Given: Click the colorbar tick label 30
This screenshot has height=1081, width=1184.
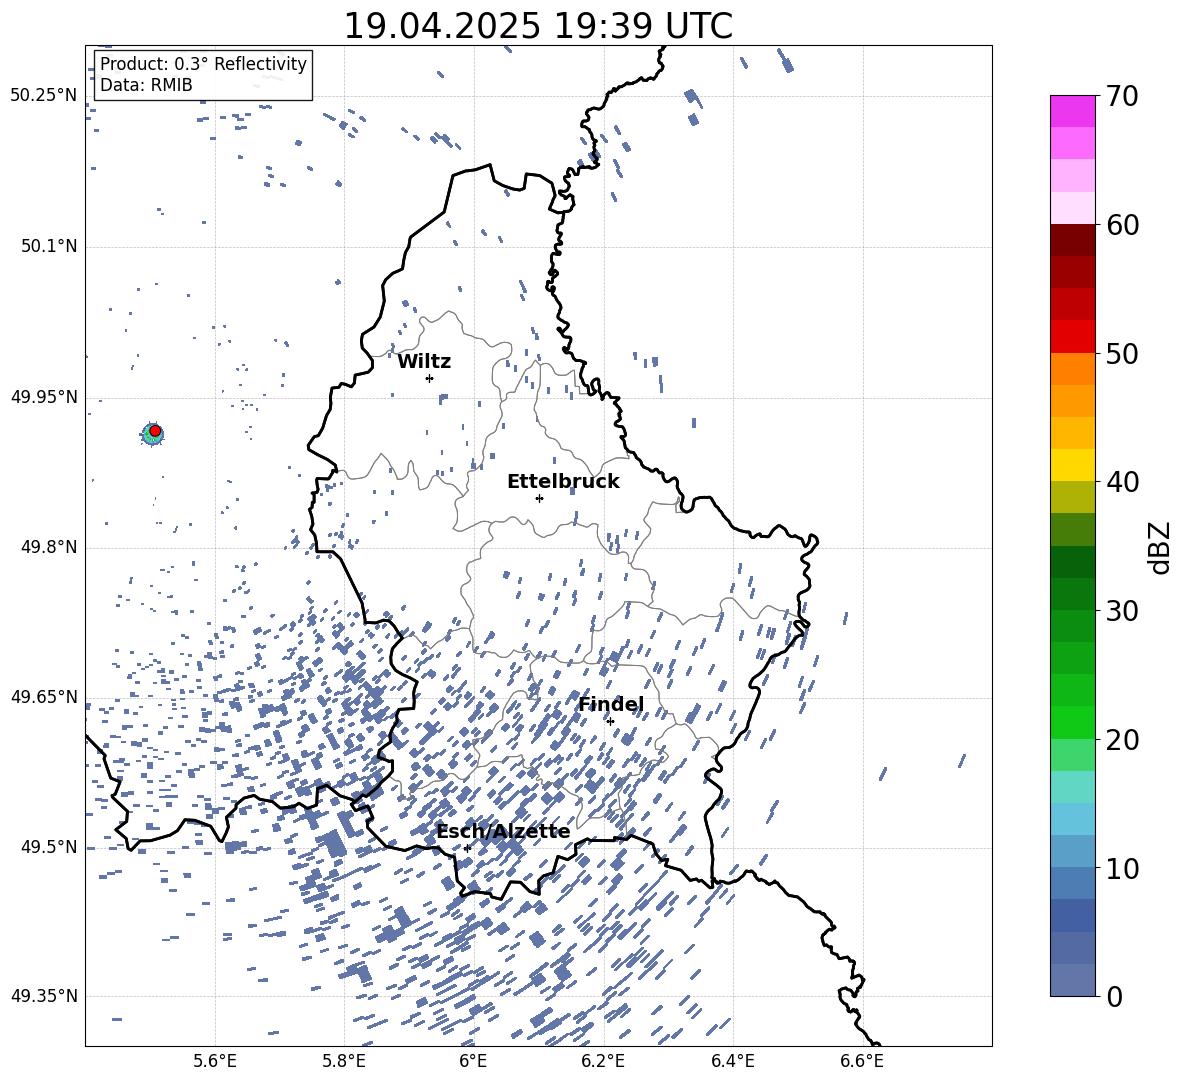Looking at the screenshot, I should [1122, 611].
